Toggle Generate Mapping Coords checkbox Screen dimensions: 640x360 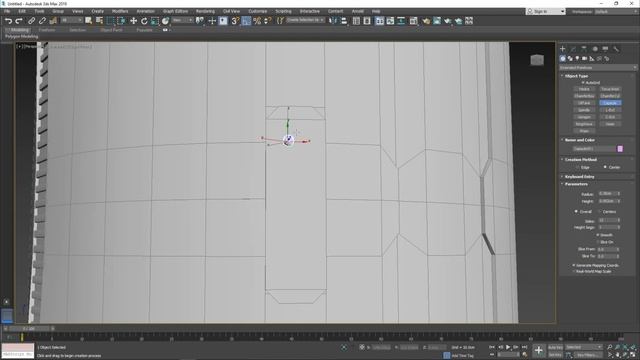(x=574, y=265)
